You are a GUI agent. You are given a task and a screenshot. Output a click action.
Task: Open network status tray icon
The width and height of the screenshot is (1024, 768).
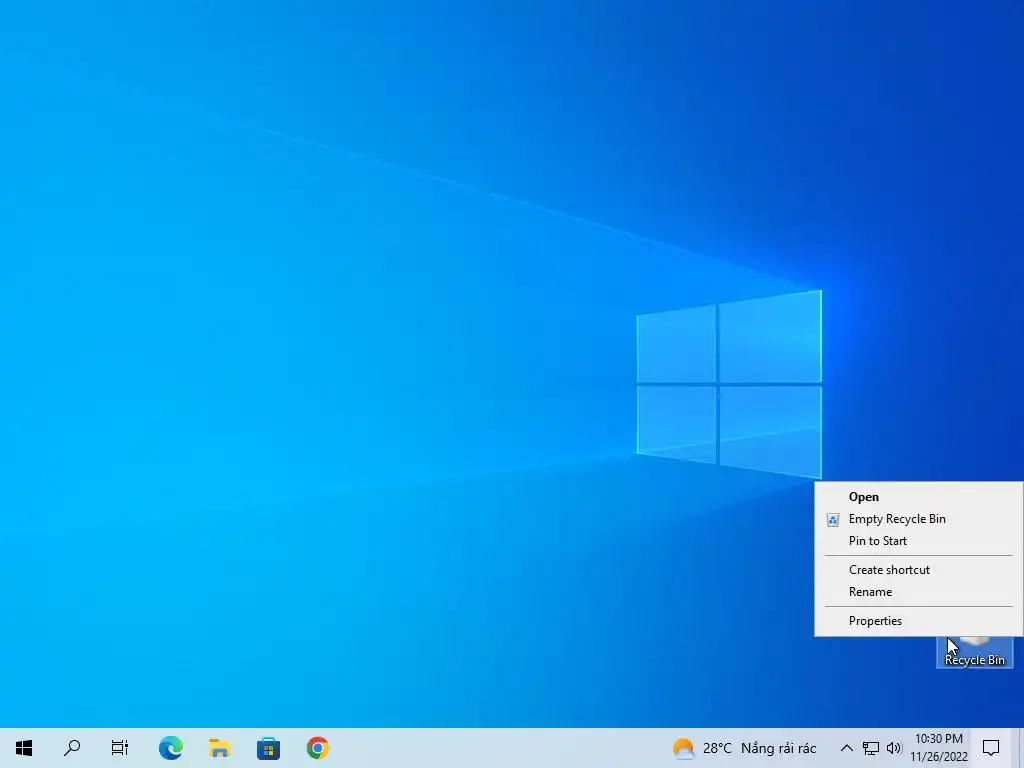(871, 748)
